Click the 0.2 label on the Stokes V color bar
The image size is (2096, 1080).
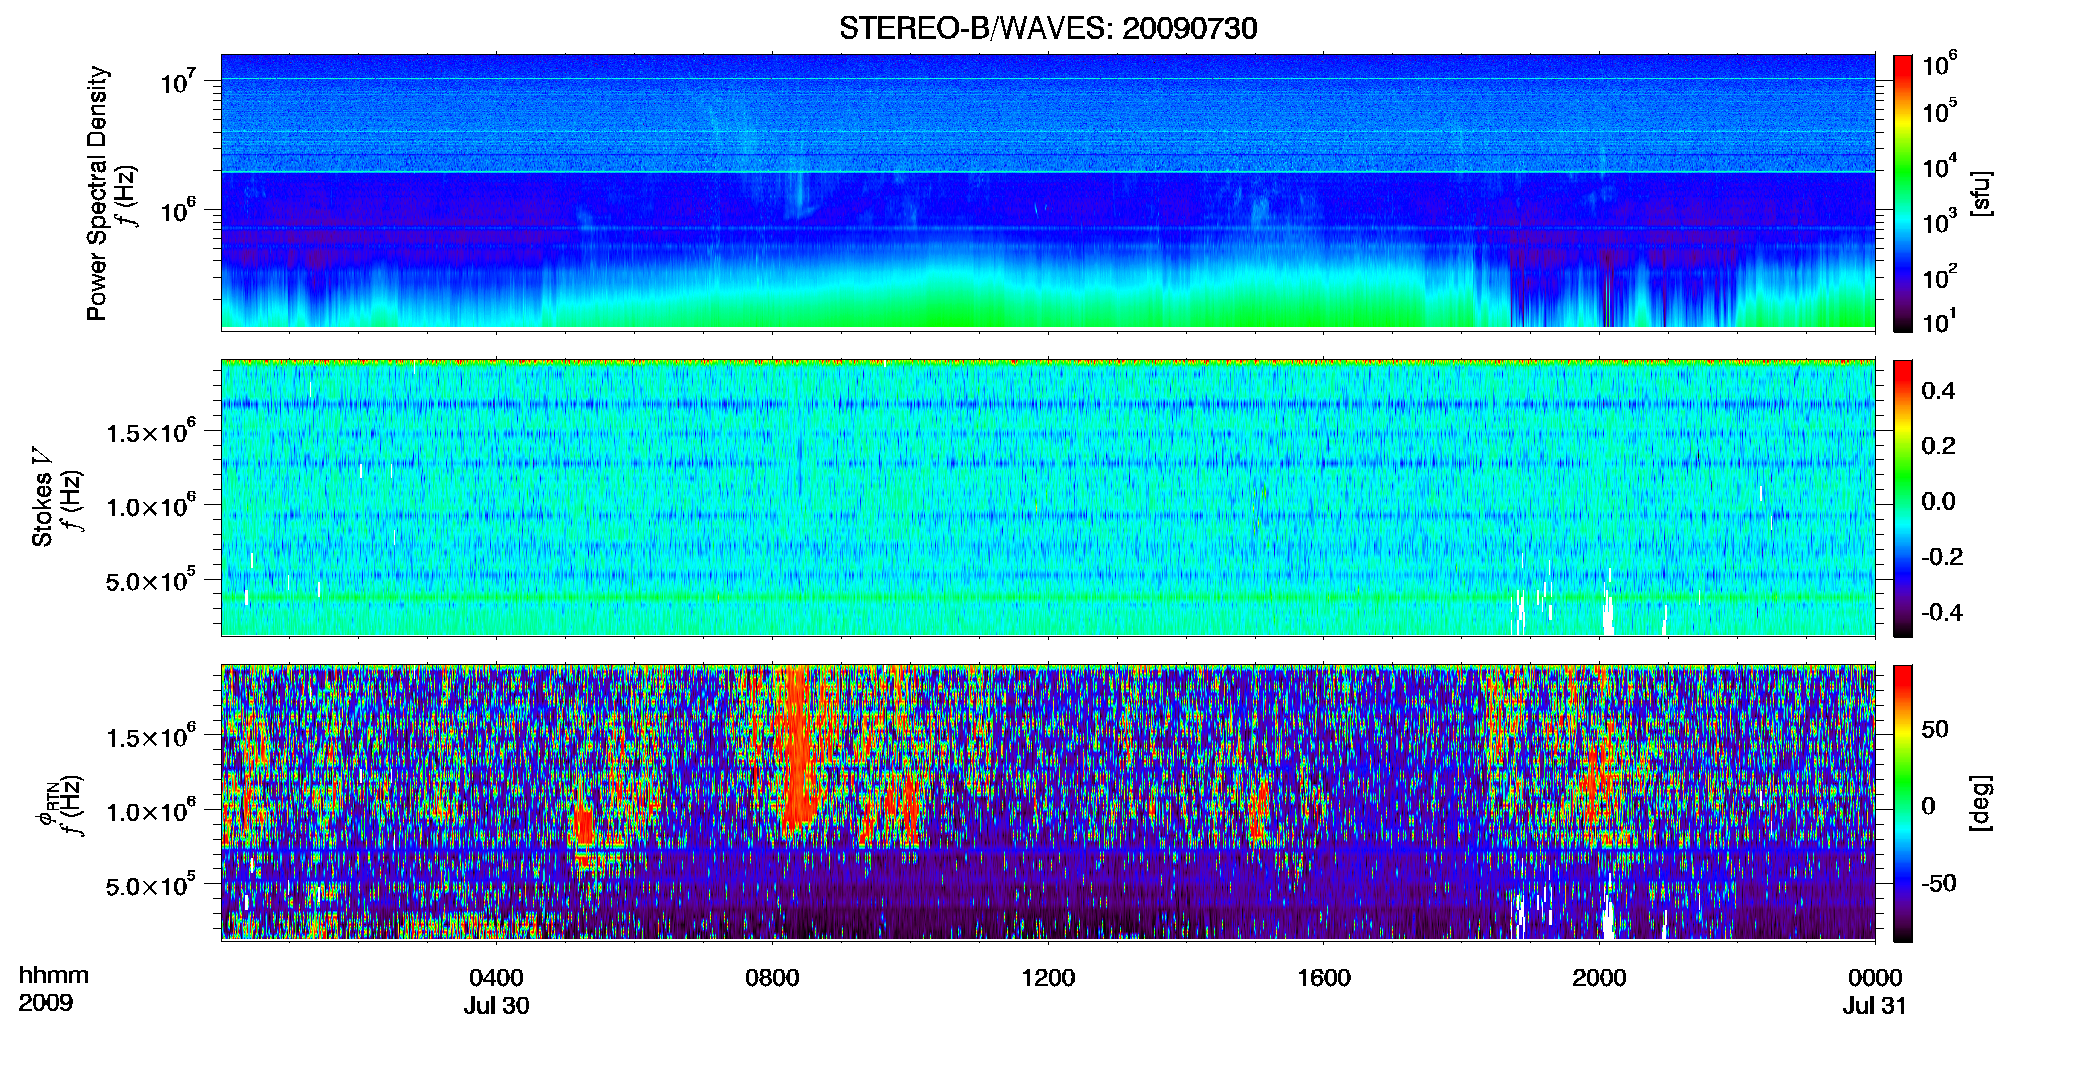pos(1938,446)
